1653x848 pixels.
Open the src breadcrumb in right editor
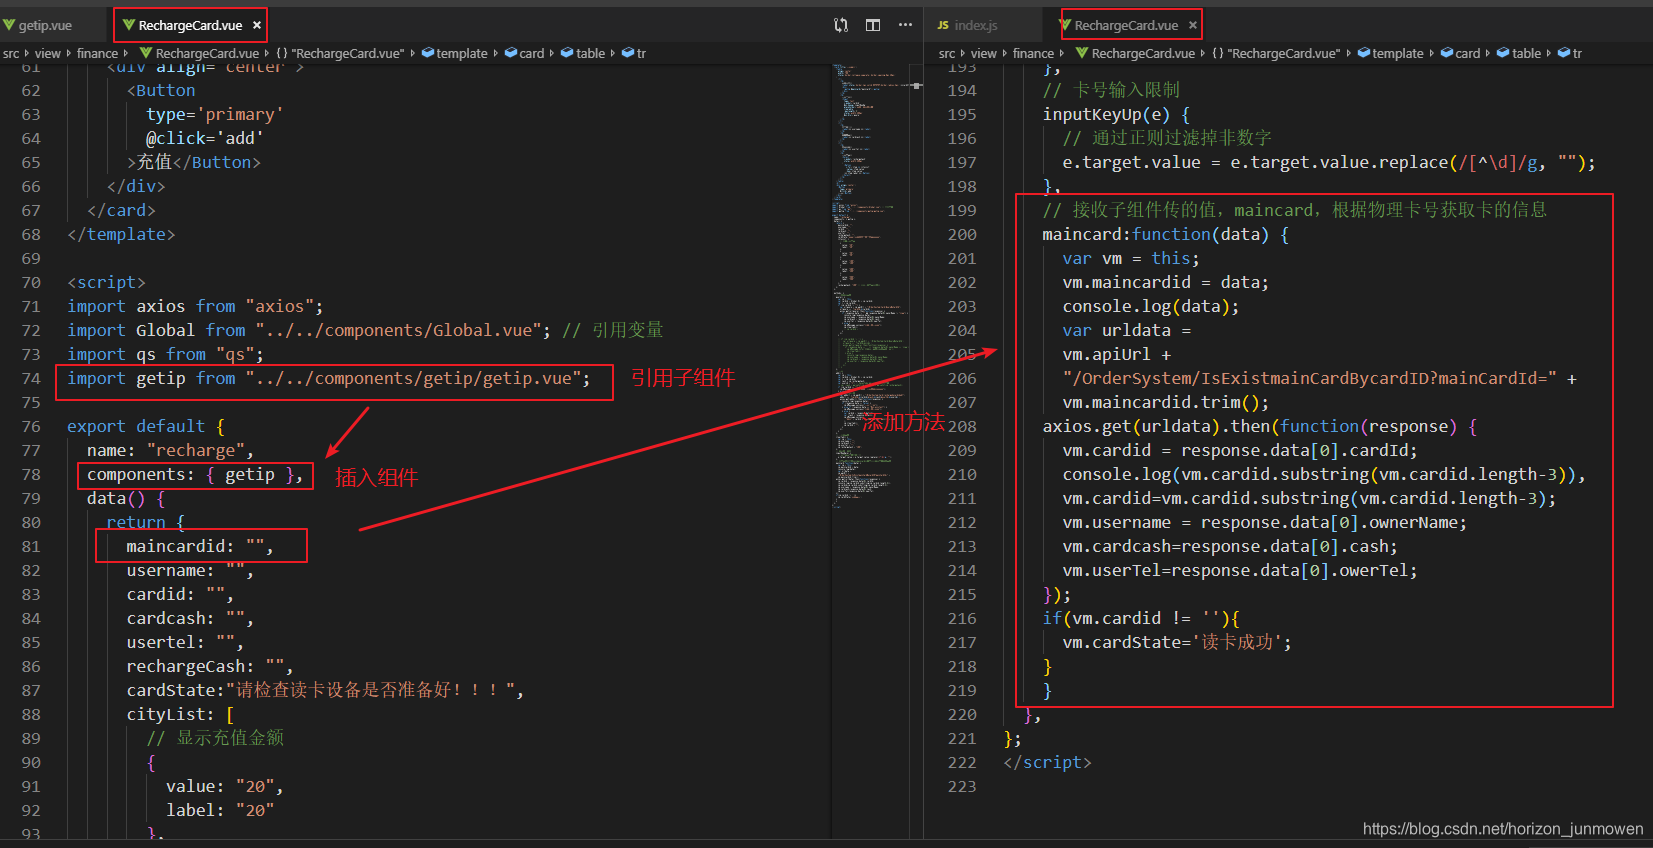[947, 53]
